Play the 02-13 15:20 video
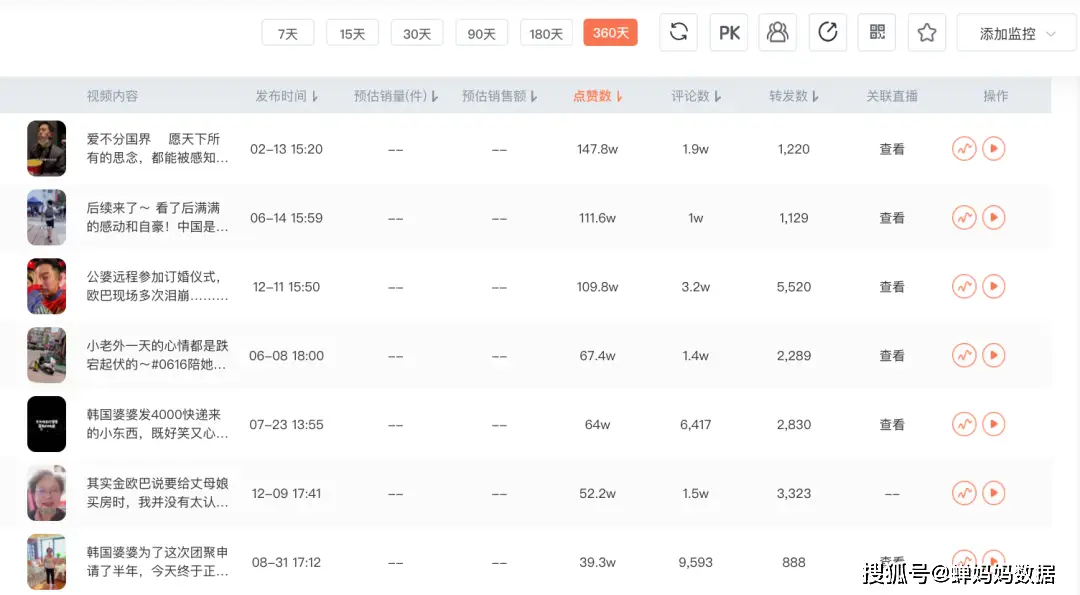1080x595 pixels. [993, 149]
